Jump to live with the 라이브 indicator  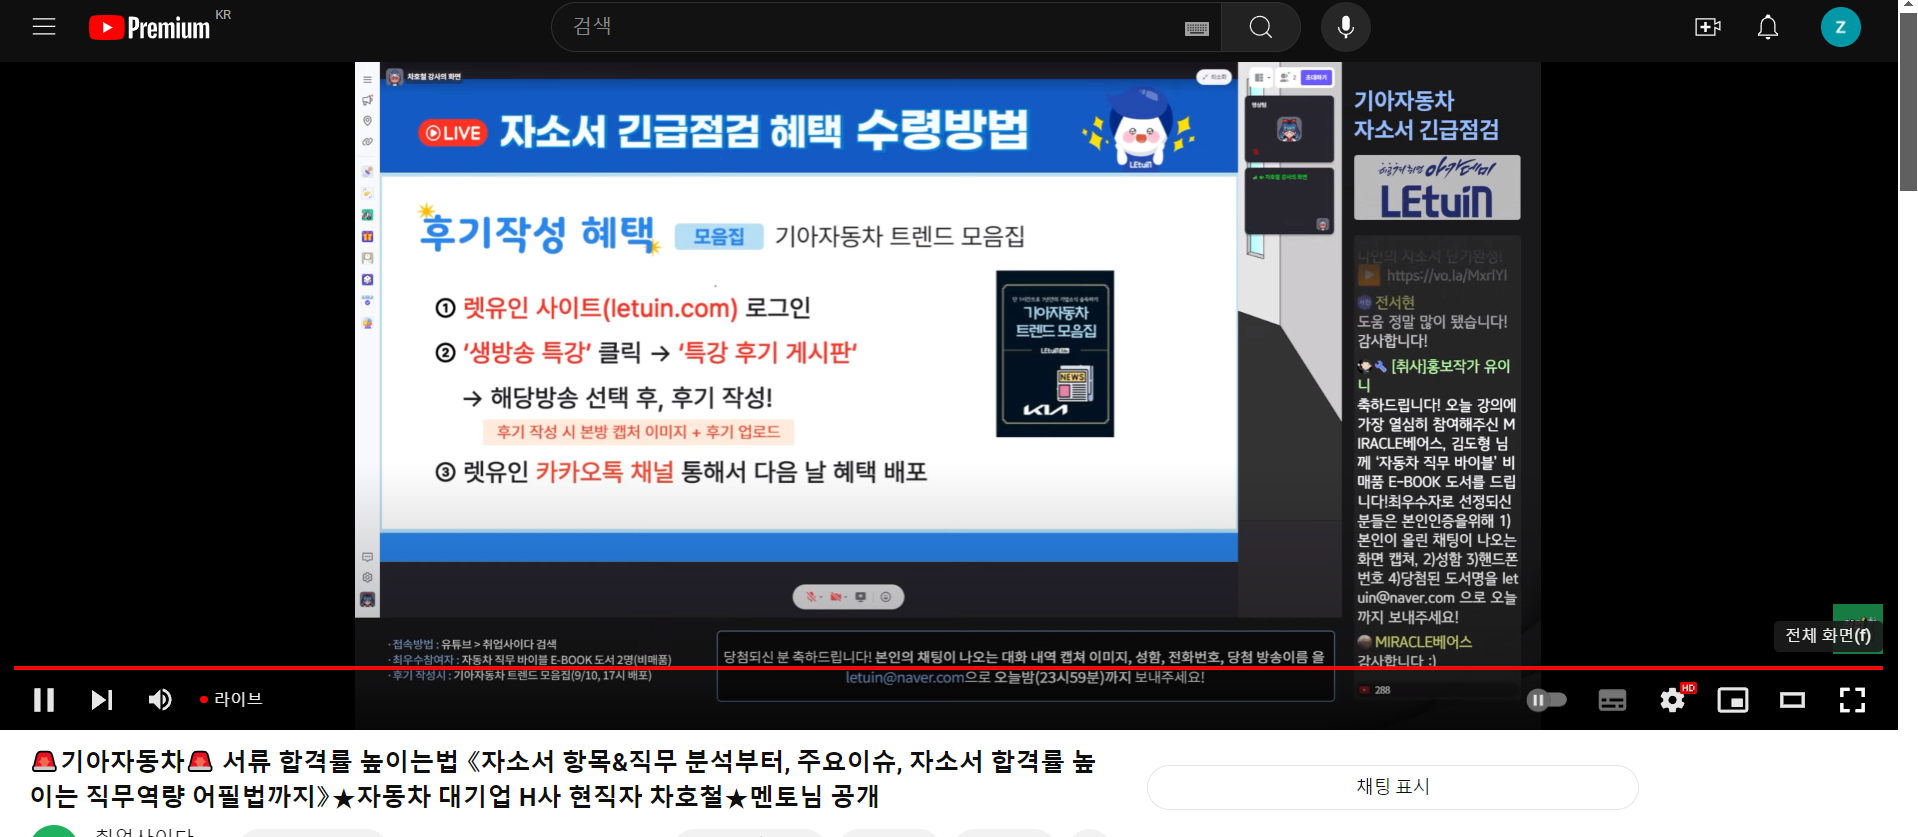click(231, 699)
